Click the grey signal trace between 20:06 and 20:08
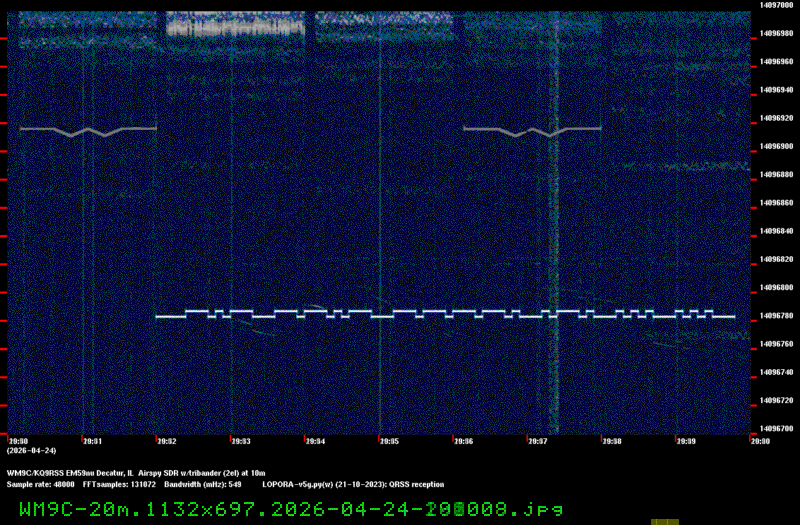 (x=532, y=132)
